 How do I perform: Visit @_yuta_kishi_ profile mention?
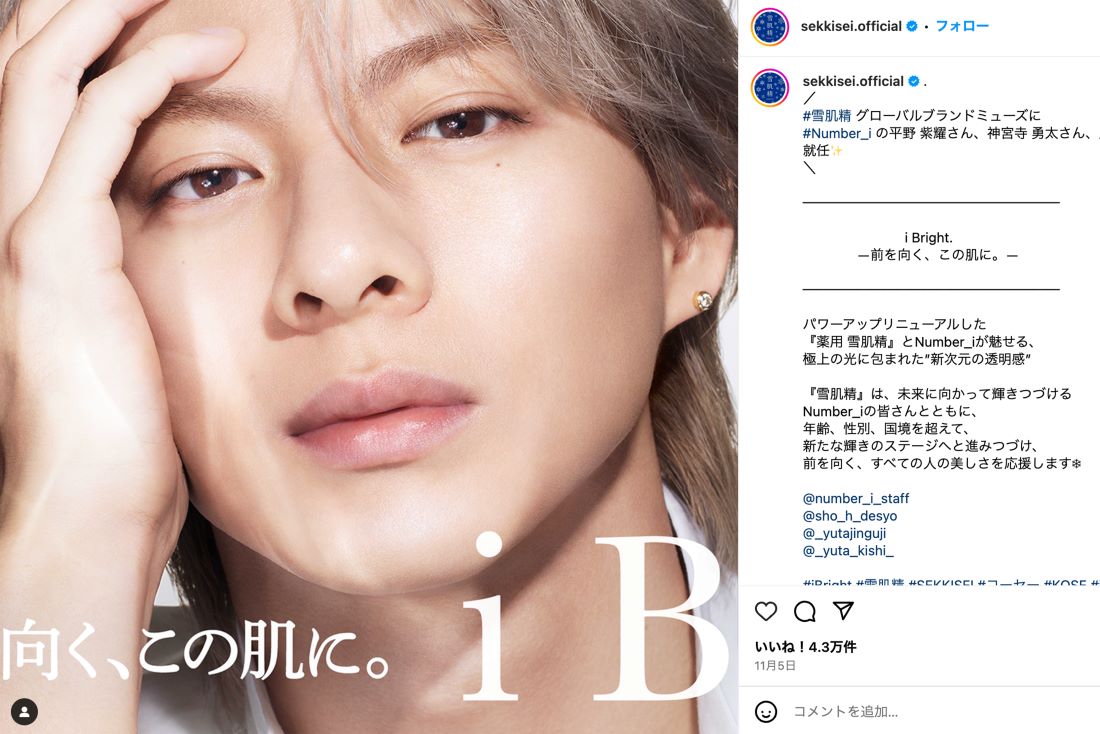click(x=848, y=551)
